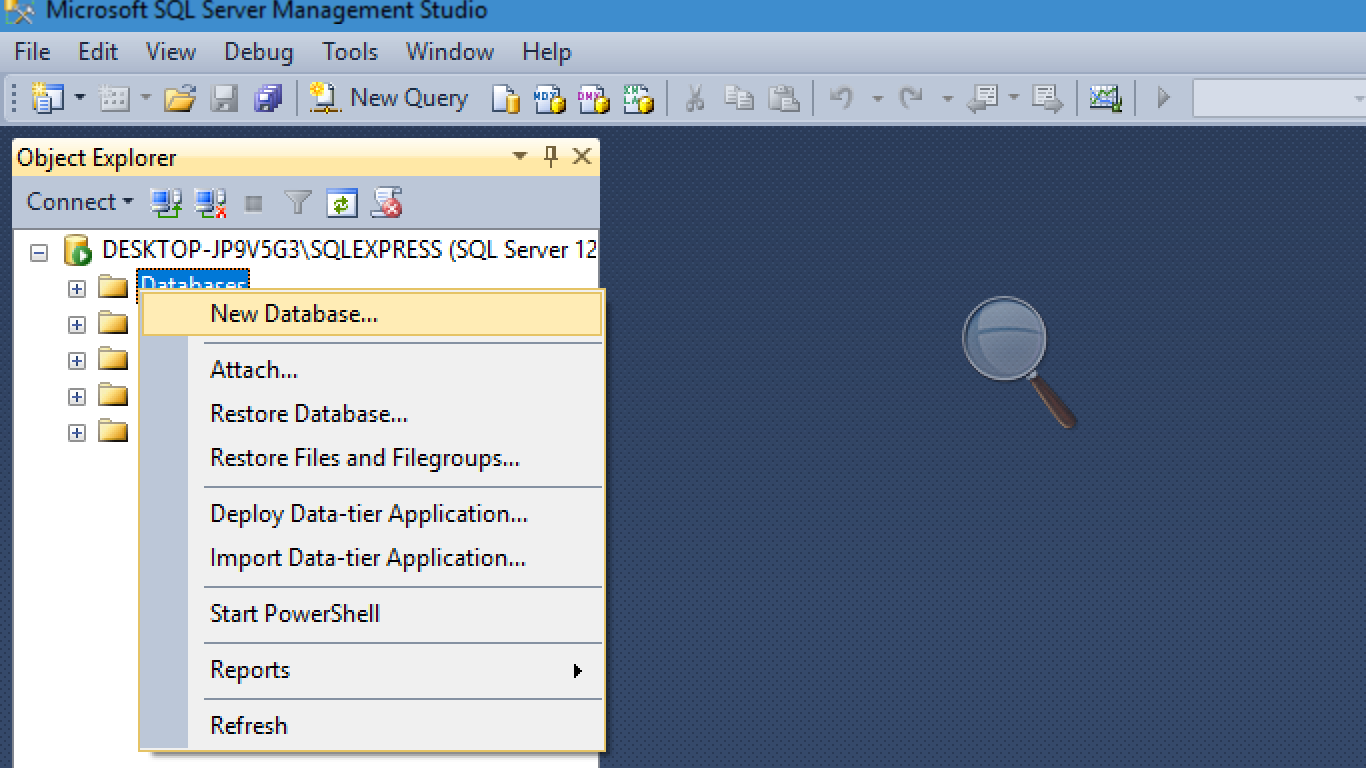Open a new MDX query

(550, 98)
